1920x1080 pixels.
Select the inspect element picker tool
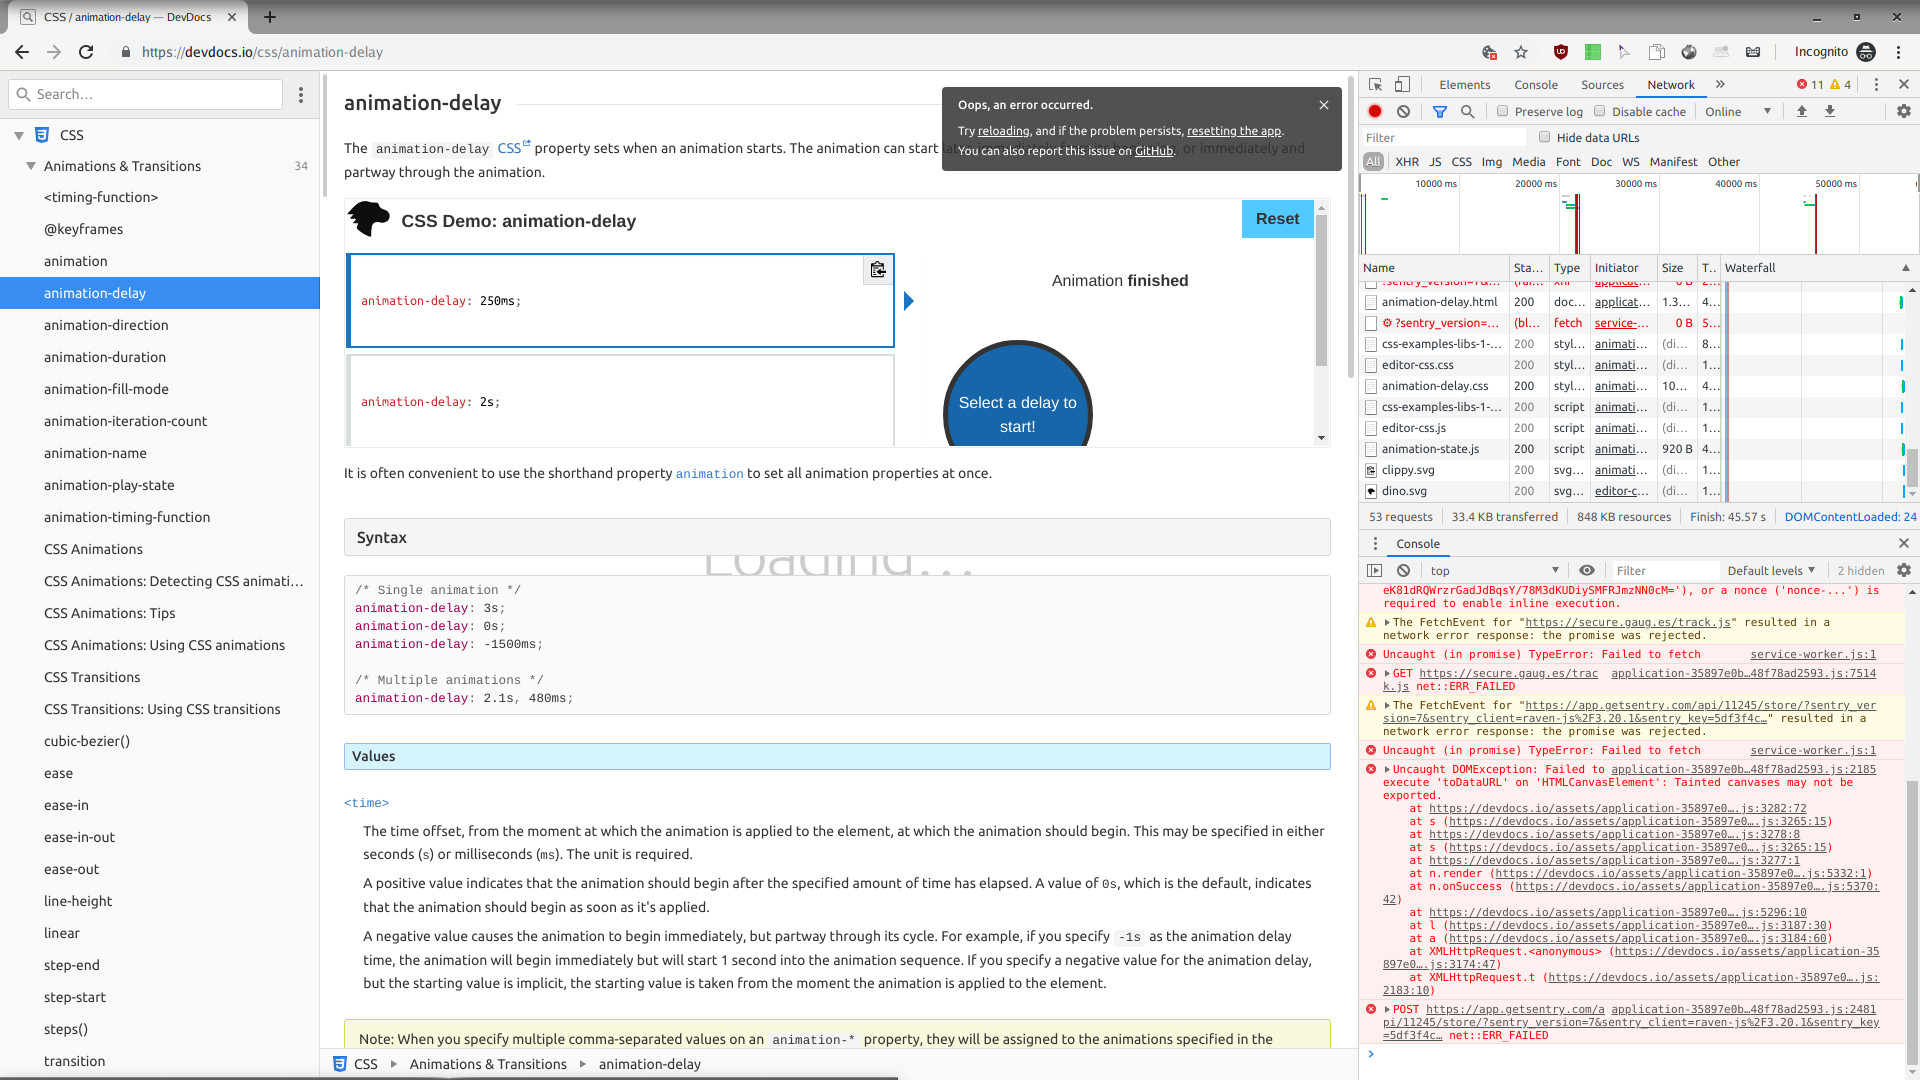tap(1376, 84)
